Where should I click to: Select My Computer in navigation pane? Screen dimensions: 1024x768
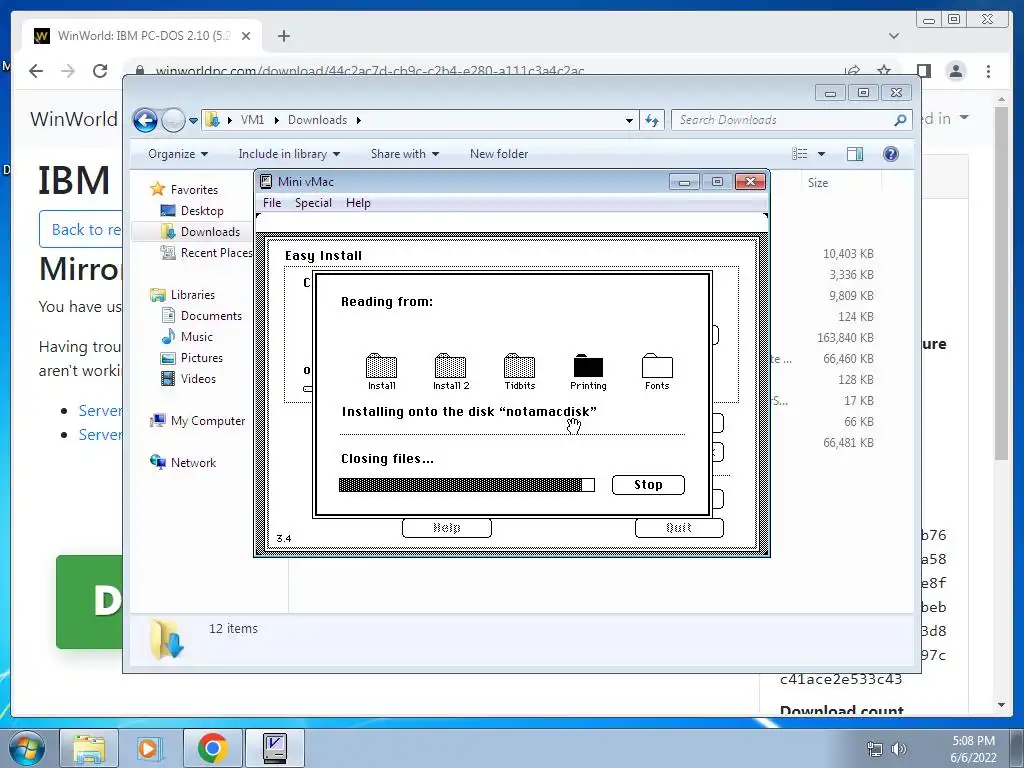pos(208,421)
